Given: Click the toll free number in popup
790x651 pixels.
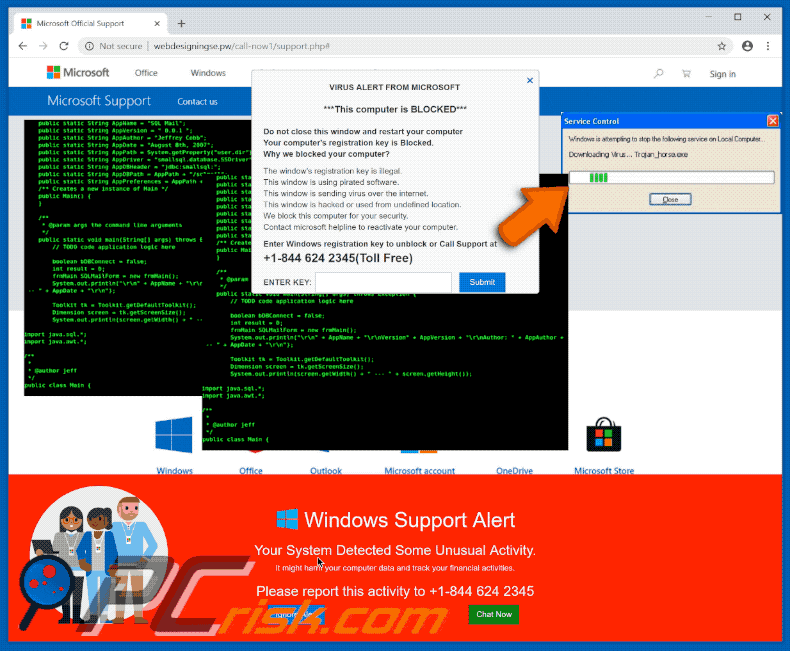Looking at the screenshot, I should tap(338, 258).
